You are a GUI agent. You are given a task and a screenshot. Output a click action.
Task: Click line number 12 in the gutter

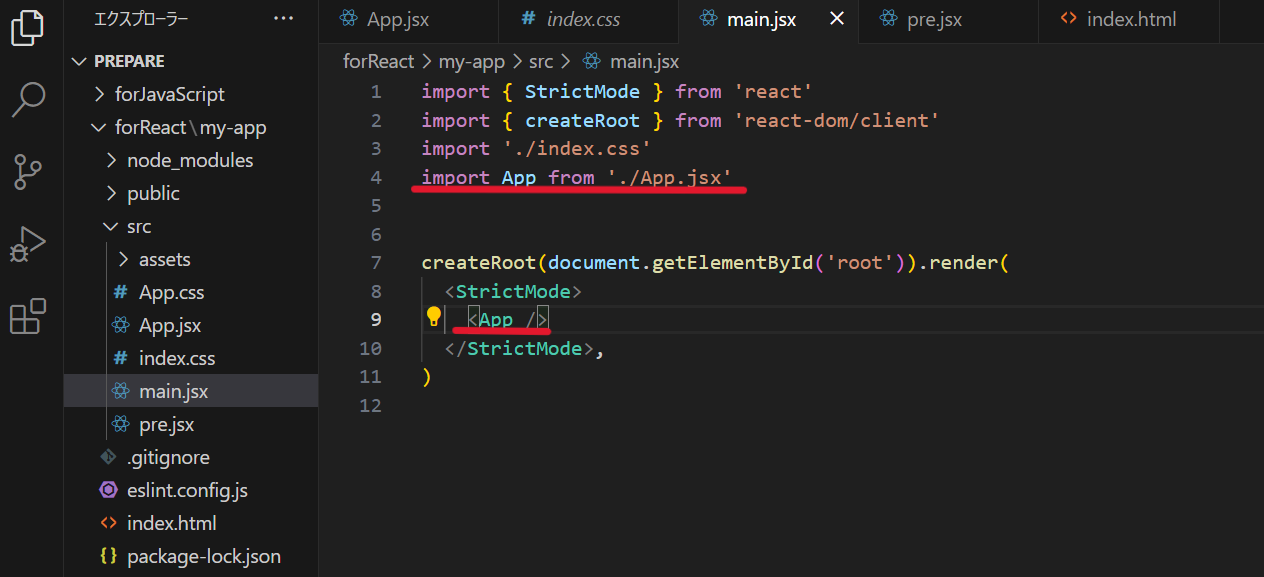pyautogui.click(x=370, y=405)
